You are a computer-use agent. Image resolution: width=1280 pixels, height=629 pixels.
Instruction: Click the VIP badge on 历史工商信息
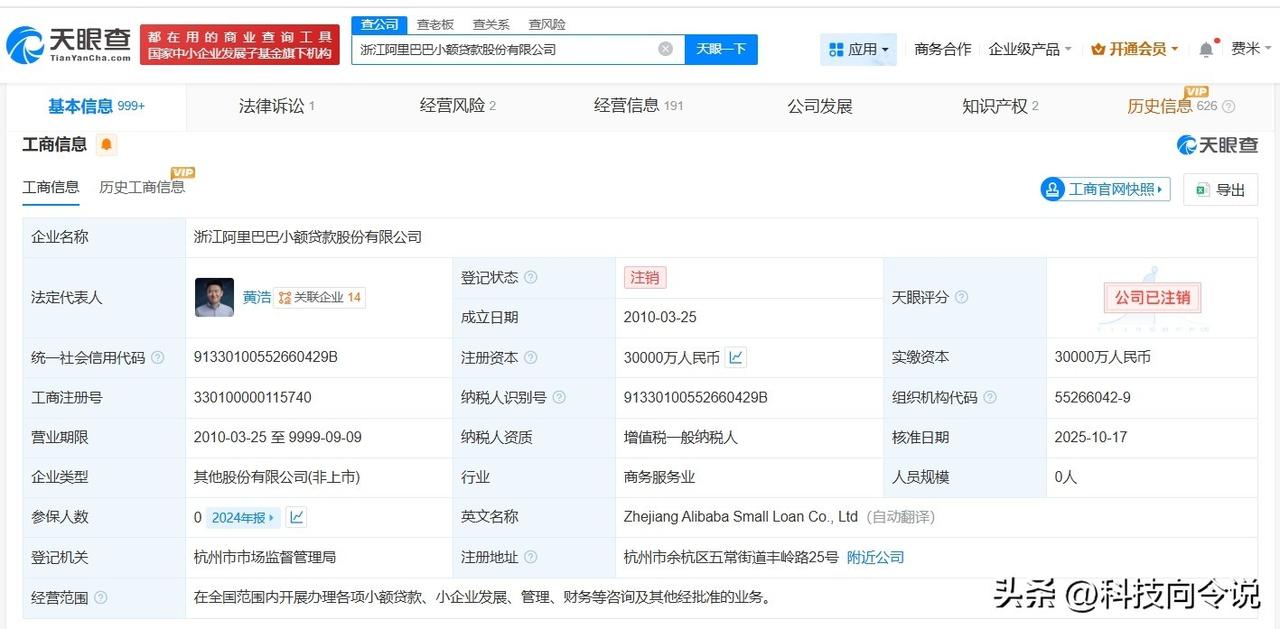click(x=182, y=172)
